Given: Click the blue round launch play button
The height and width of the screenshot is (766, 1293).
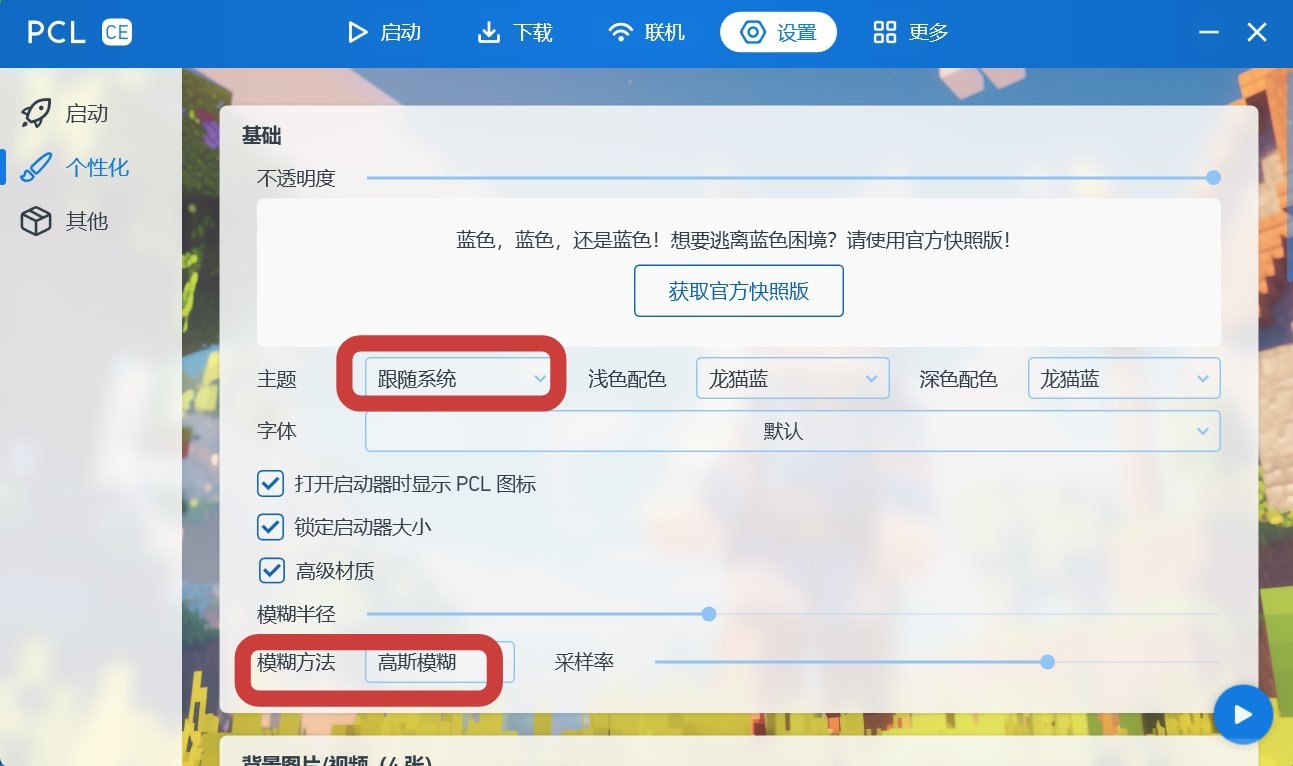Looking at the screenshot, I should pos(1242,715).
